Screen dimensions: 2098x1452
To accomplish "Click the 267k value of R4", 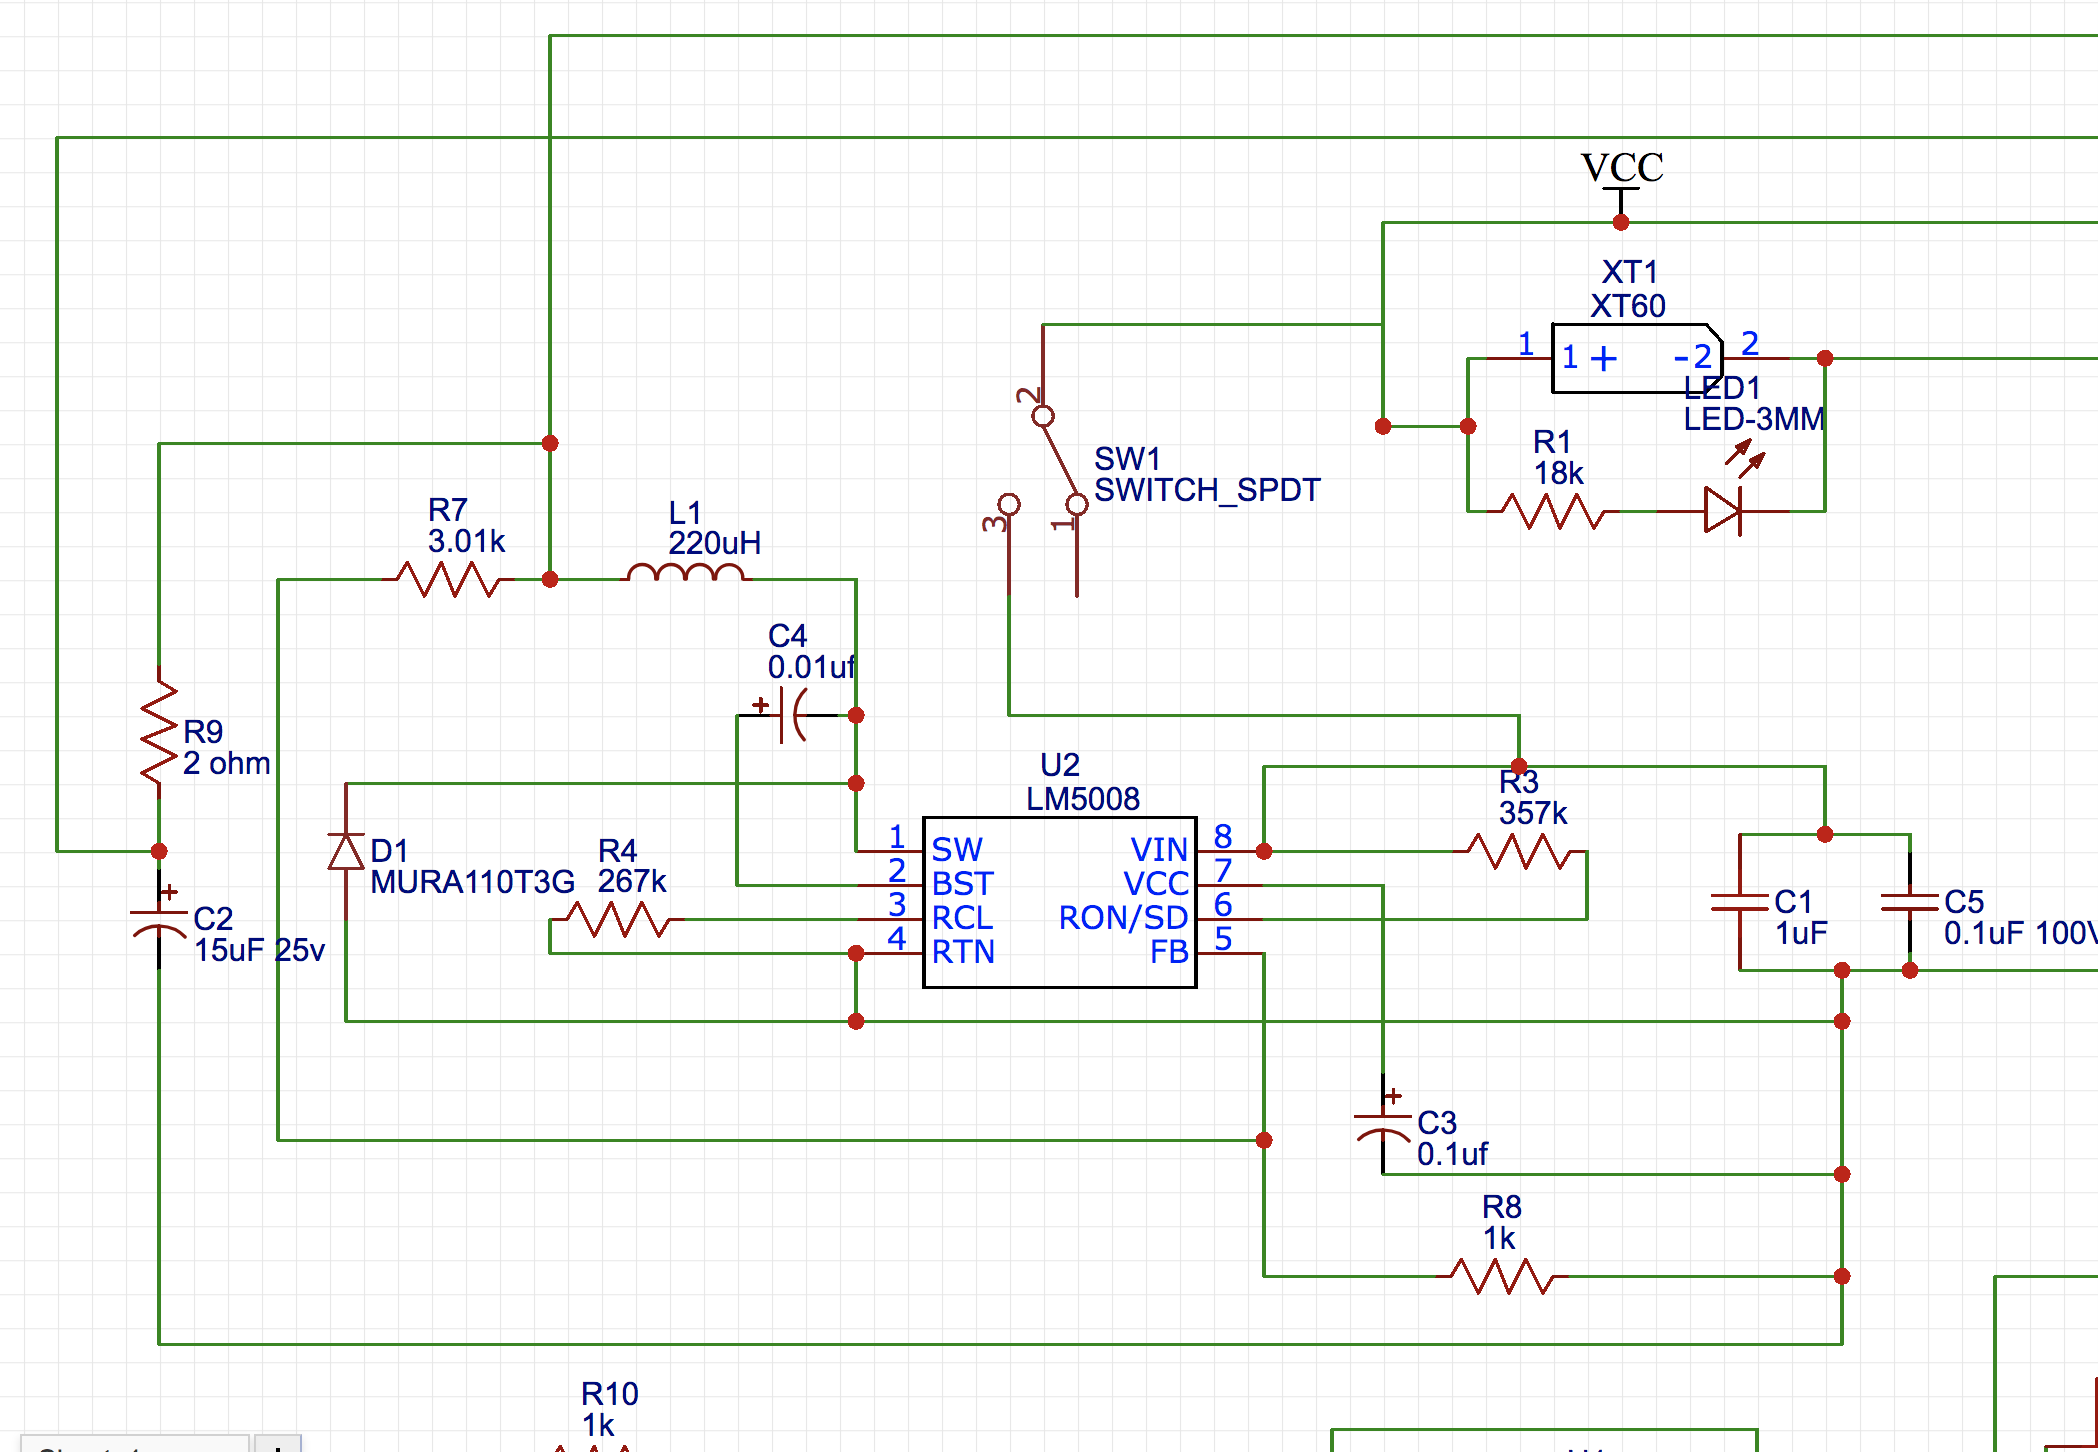I will 632,881.
